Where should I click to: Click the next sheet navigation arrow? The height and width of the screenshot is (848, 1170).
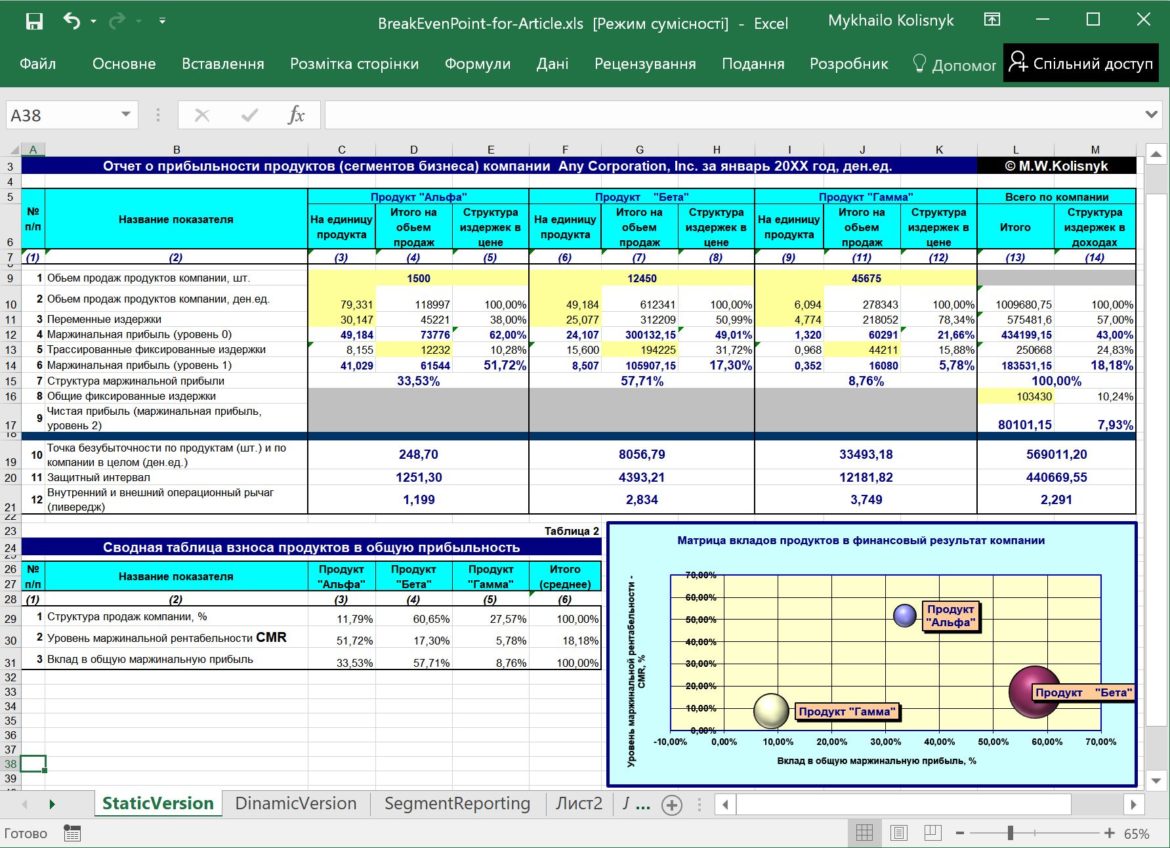[x=51, y=805]
